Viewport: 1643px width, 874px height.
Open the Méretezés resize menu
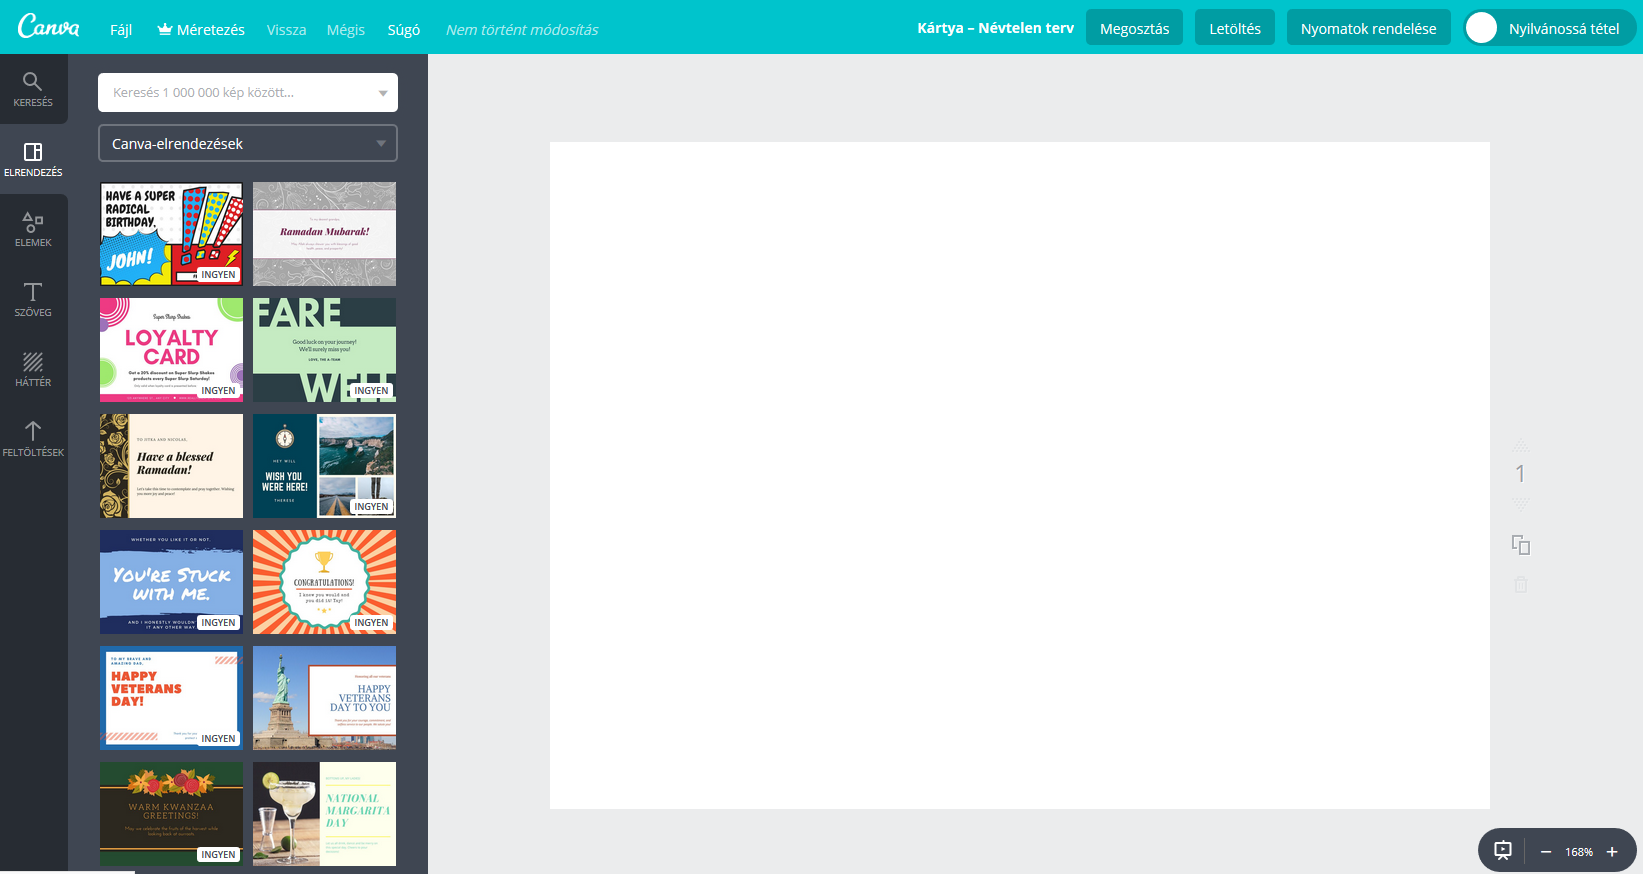(x=201, y=30)
